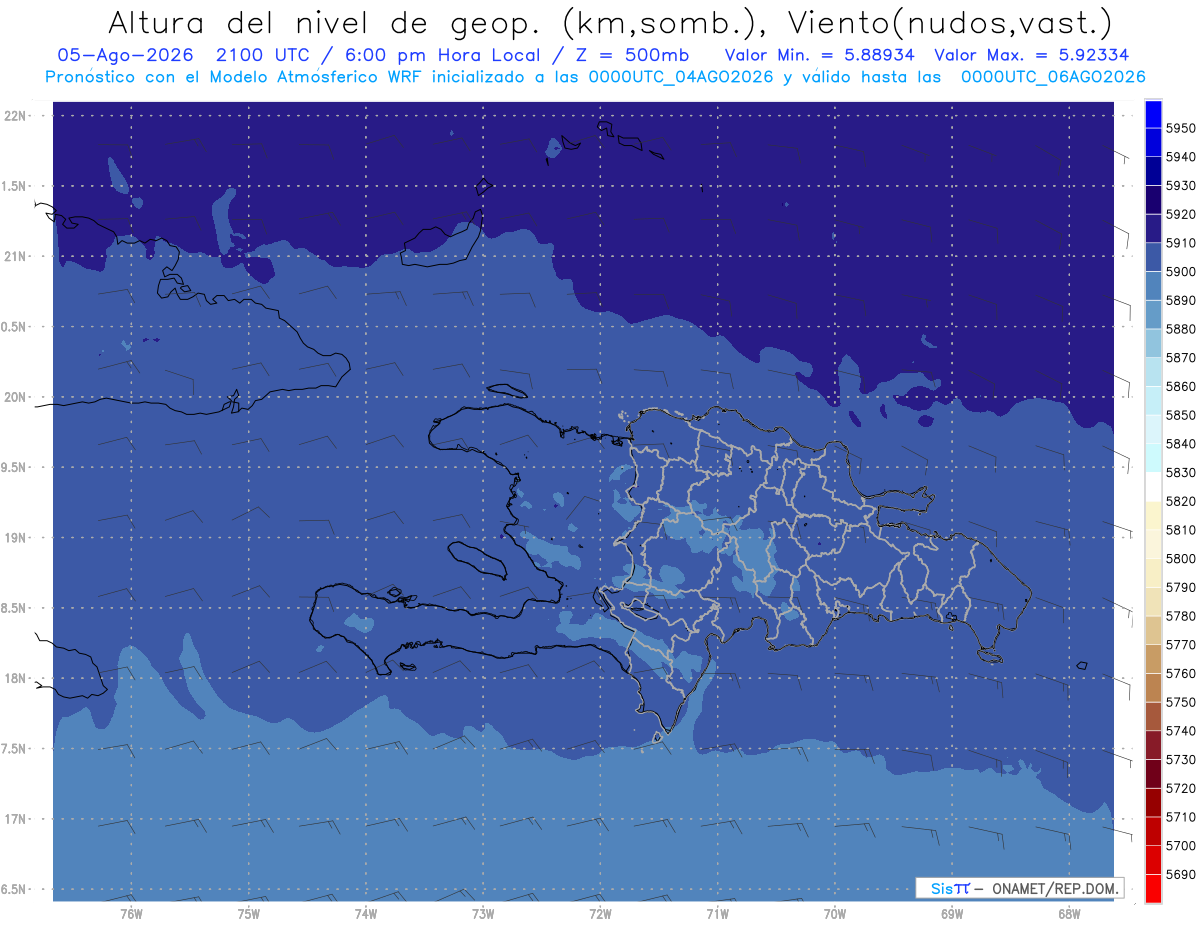
Task: Click the "5700" colorbar value
Action: point(1180,845)
